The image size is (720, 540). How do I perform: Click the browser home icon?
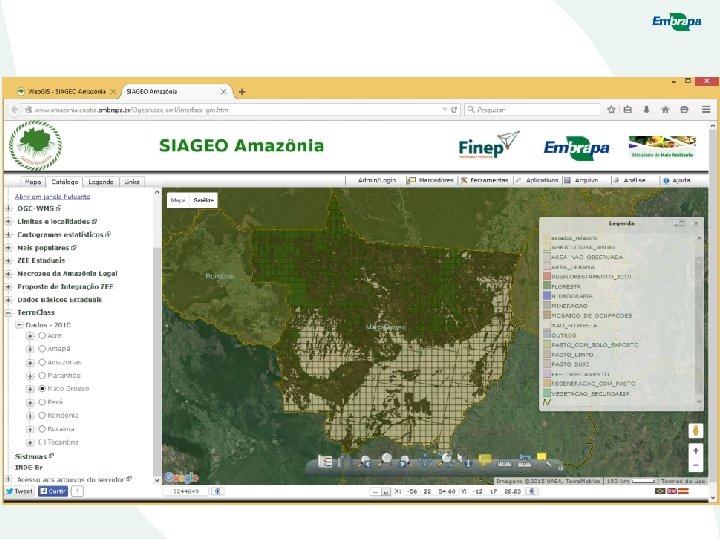pos(665,110)
